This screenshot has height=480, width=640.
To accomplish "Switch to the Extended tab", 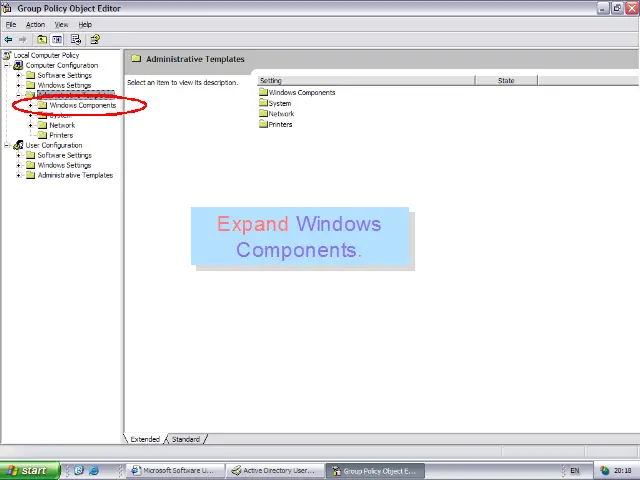I will [145, 439].
